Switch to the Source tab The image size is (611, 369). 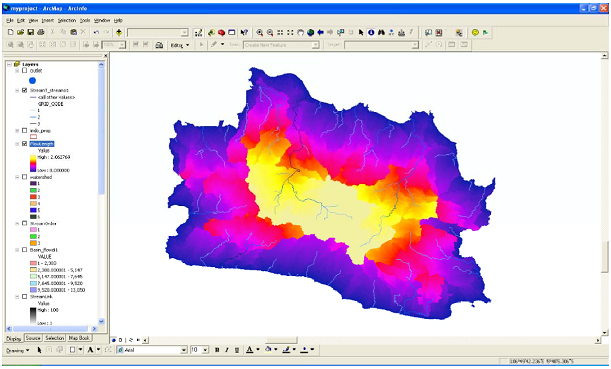pos(33,338)
